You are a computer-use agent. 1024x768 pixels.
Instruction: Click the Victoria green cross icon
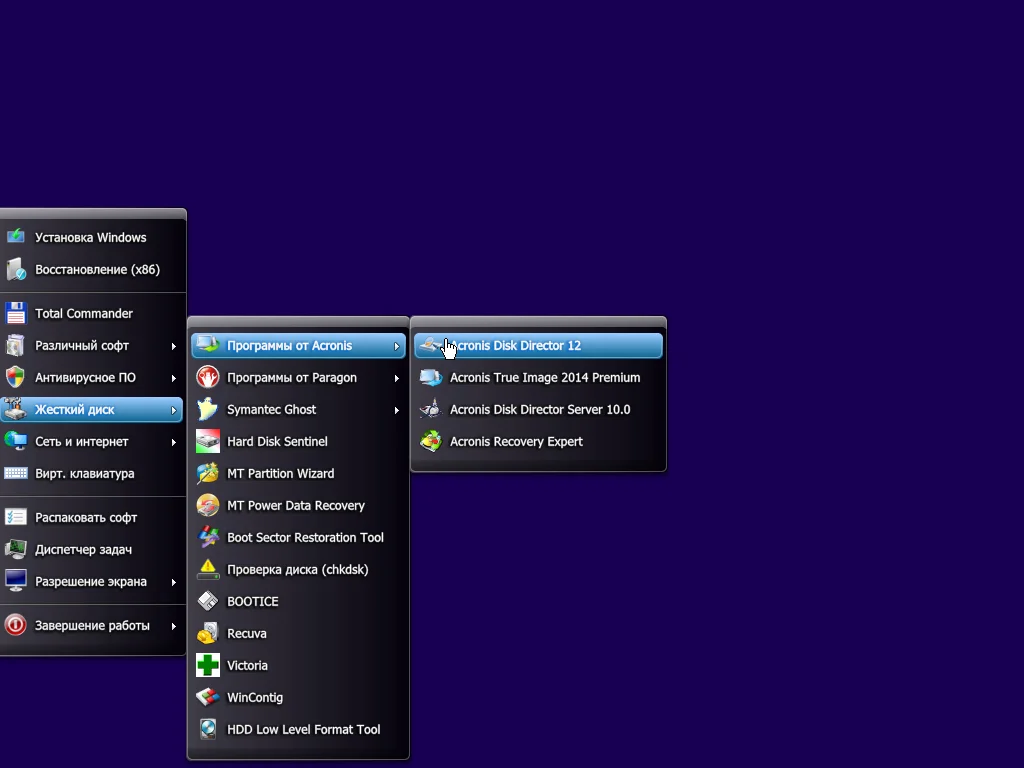click(208, 665)
